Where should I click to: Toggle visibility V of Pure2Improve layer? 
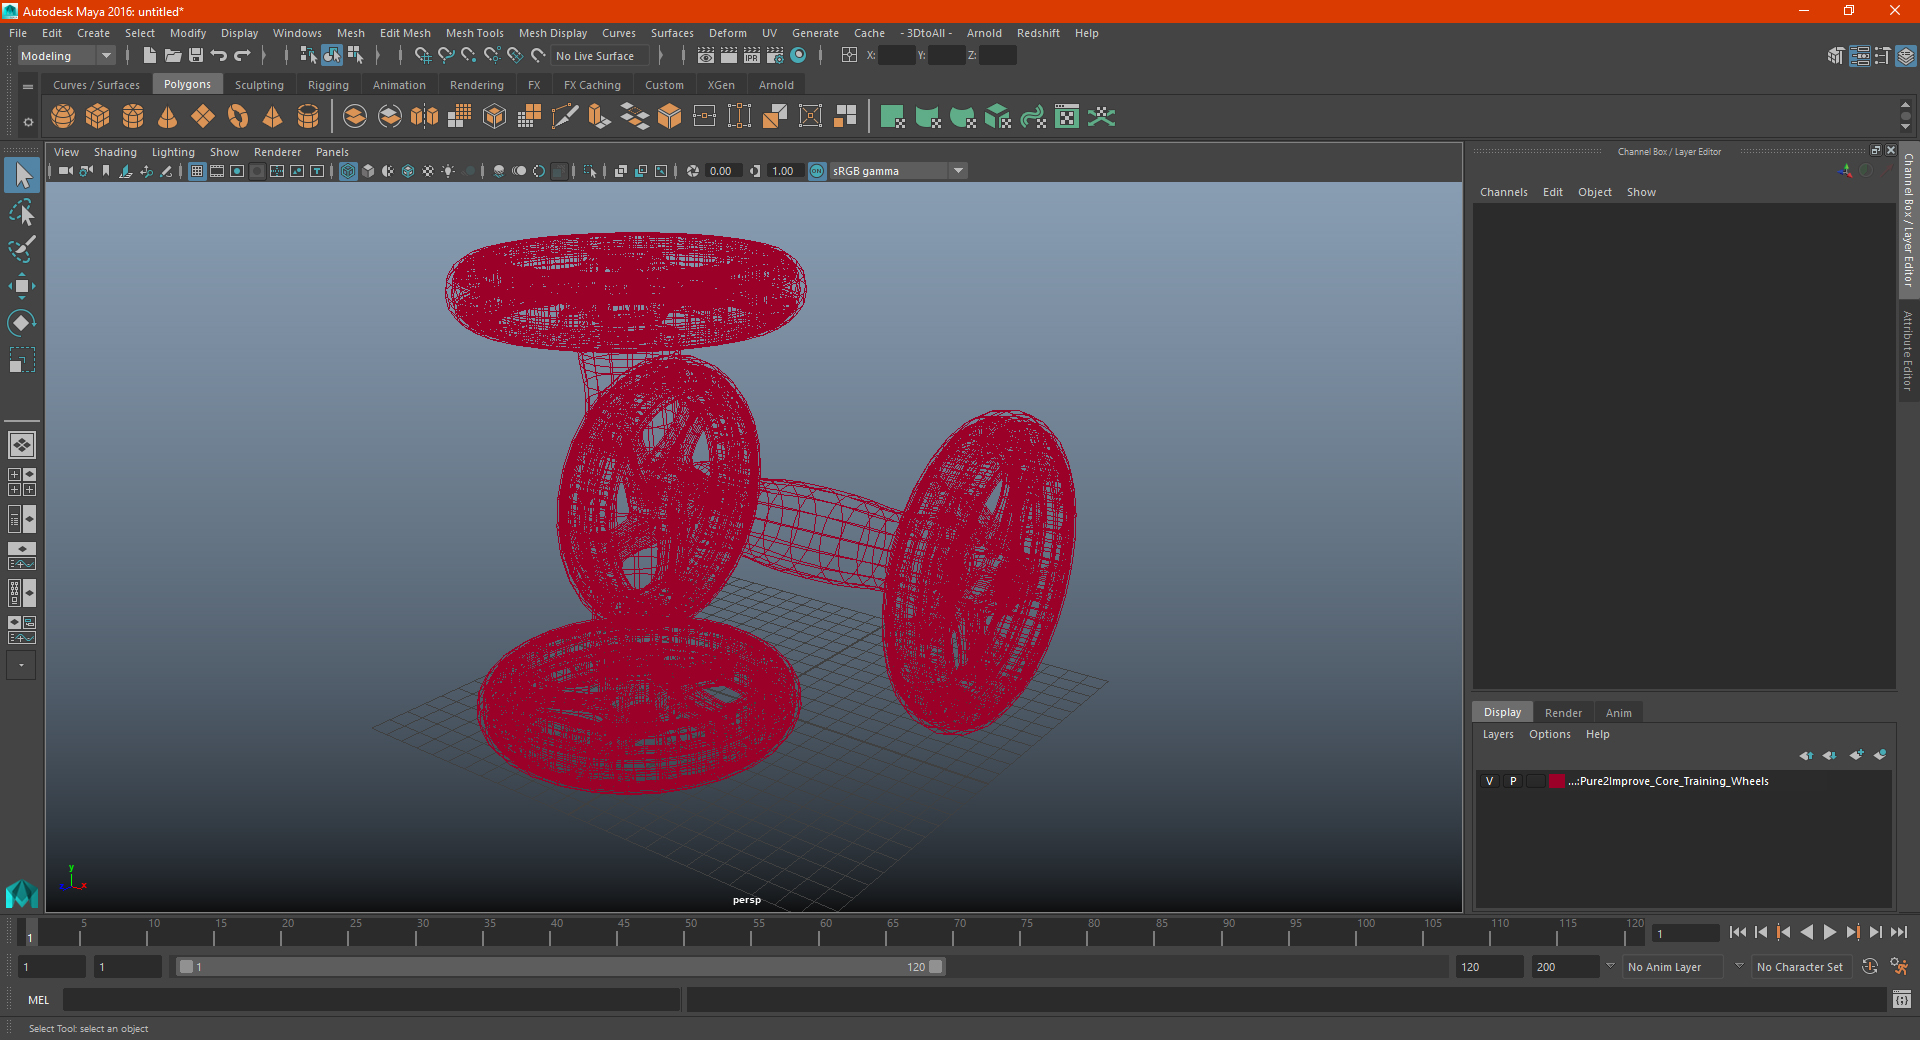tap(1489, 781)
